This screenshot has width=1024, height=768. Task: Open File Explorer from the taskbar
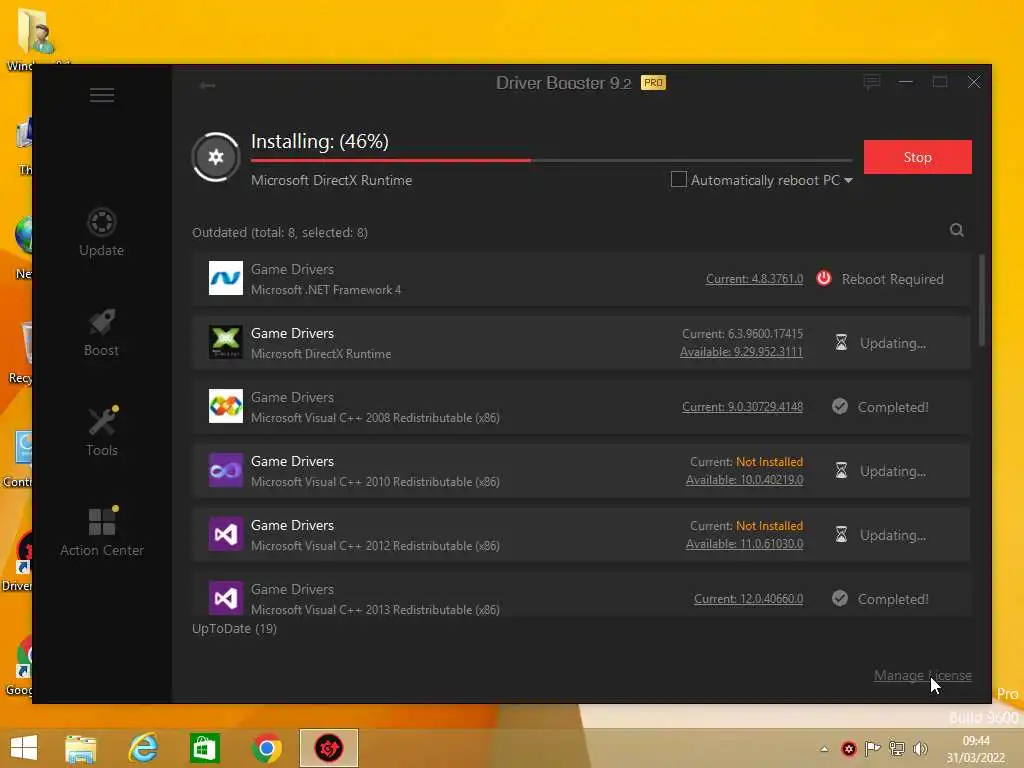tap(80, 748)
